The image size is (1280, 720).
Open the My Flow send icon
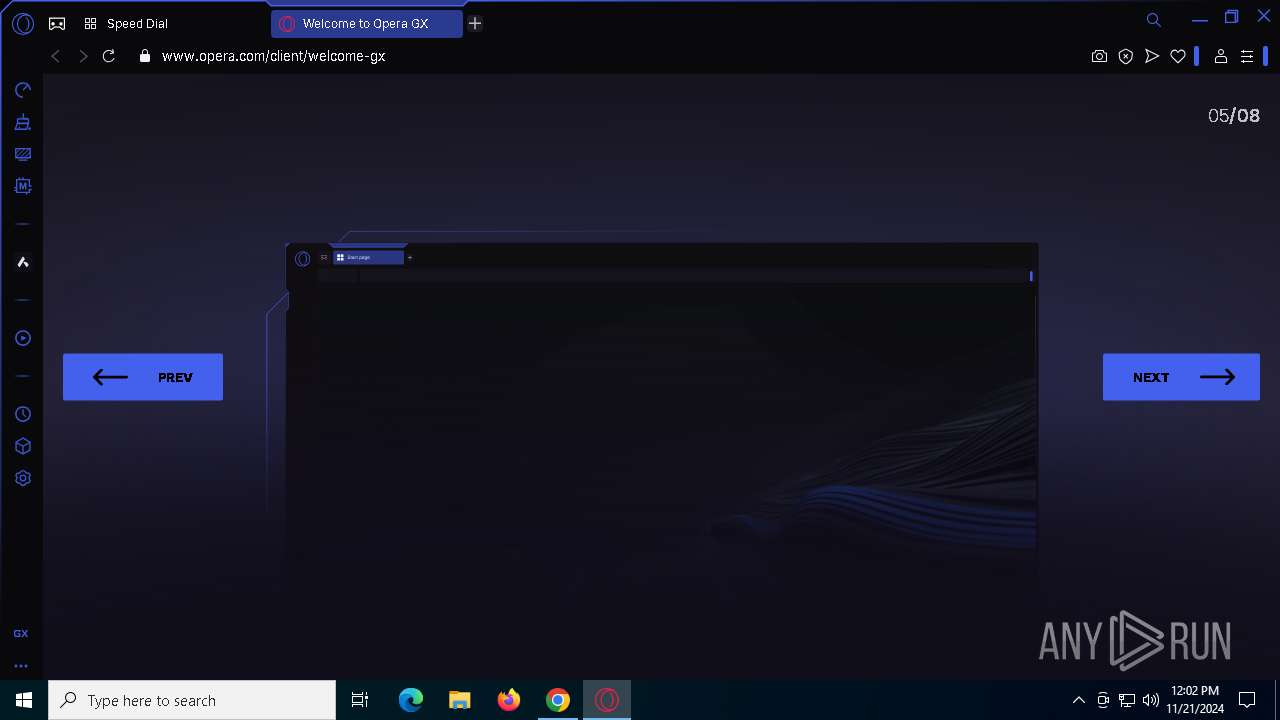[x=1152, y=56]
